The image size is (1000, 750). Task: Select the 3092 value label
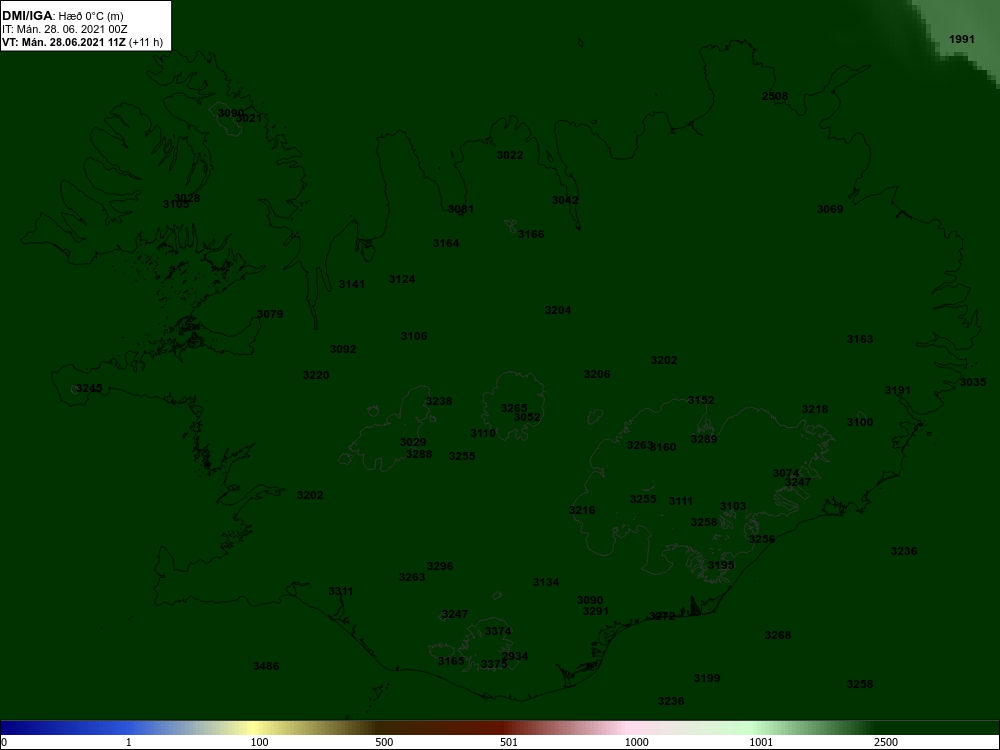(x=342, y=349)
